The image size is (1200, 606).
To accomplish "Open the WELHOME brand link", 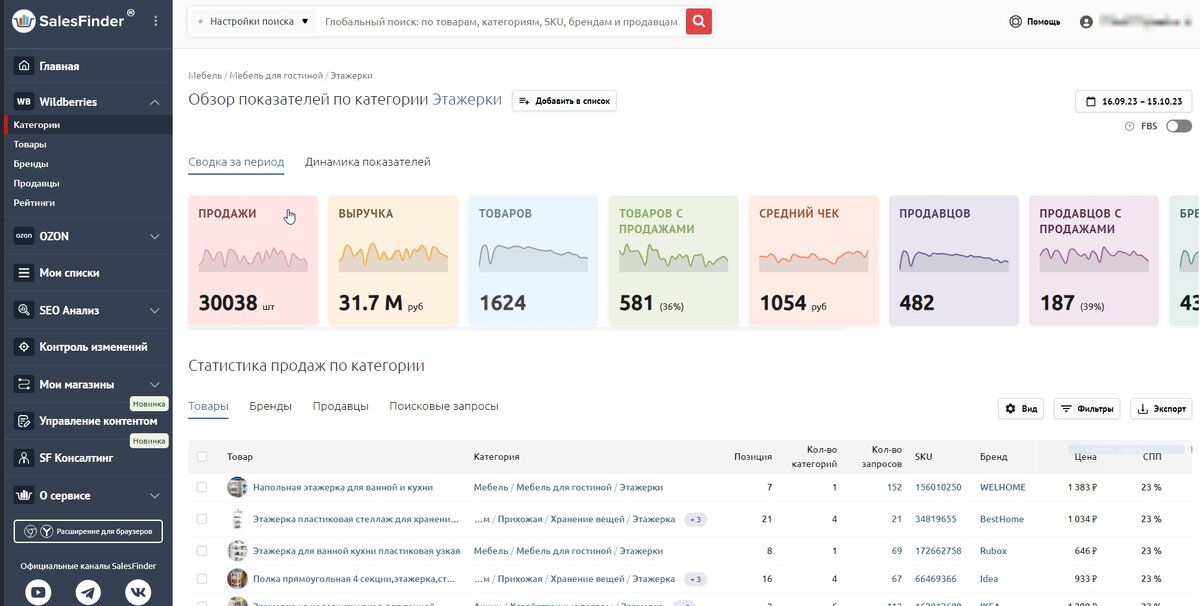I will [x=1002, y=487].
